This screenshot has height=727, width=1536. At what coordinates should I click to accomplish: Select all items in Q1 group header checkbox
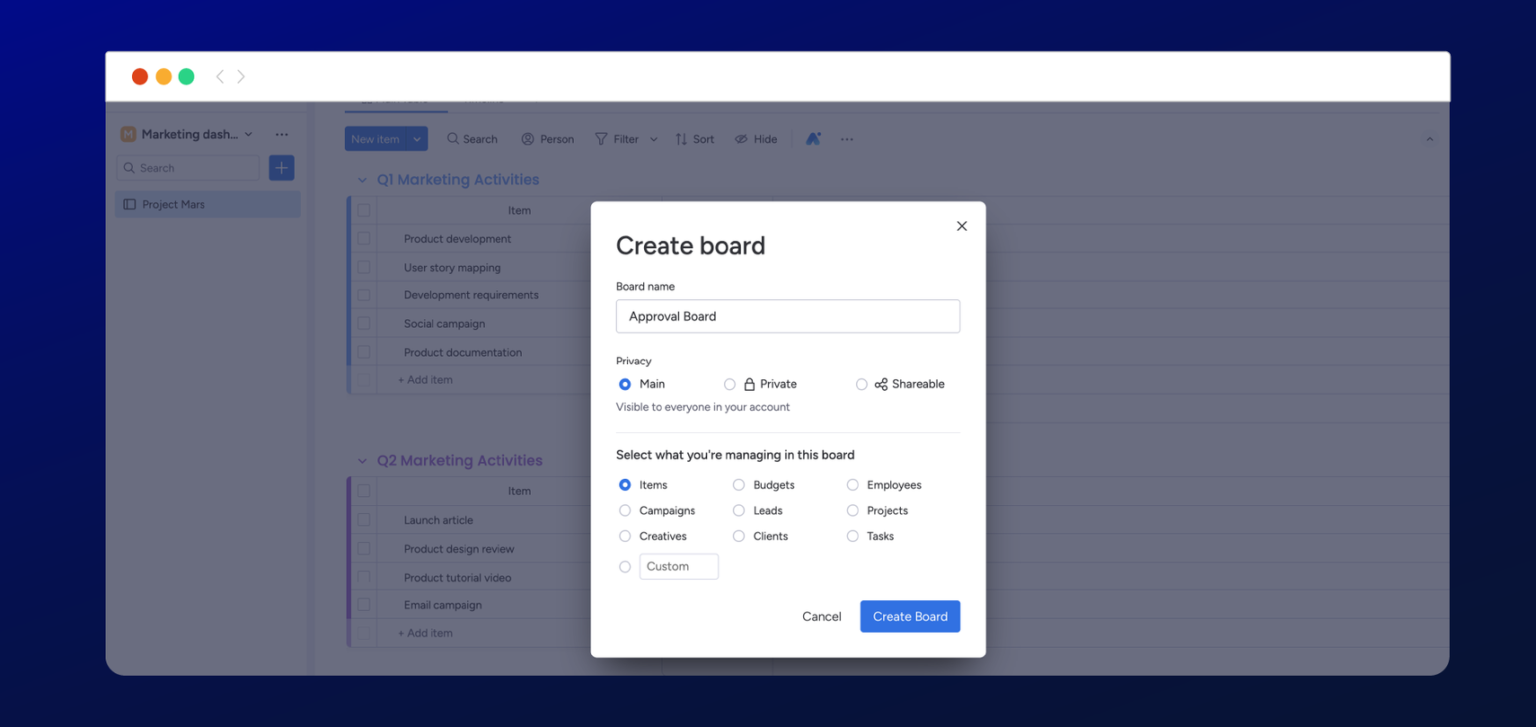point(364,210)
